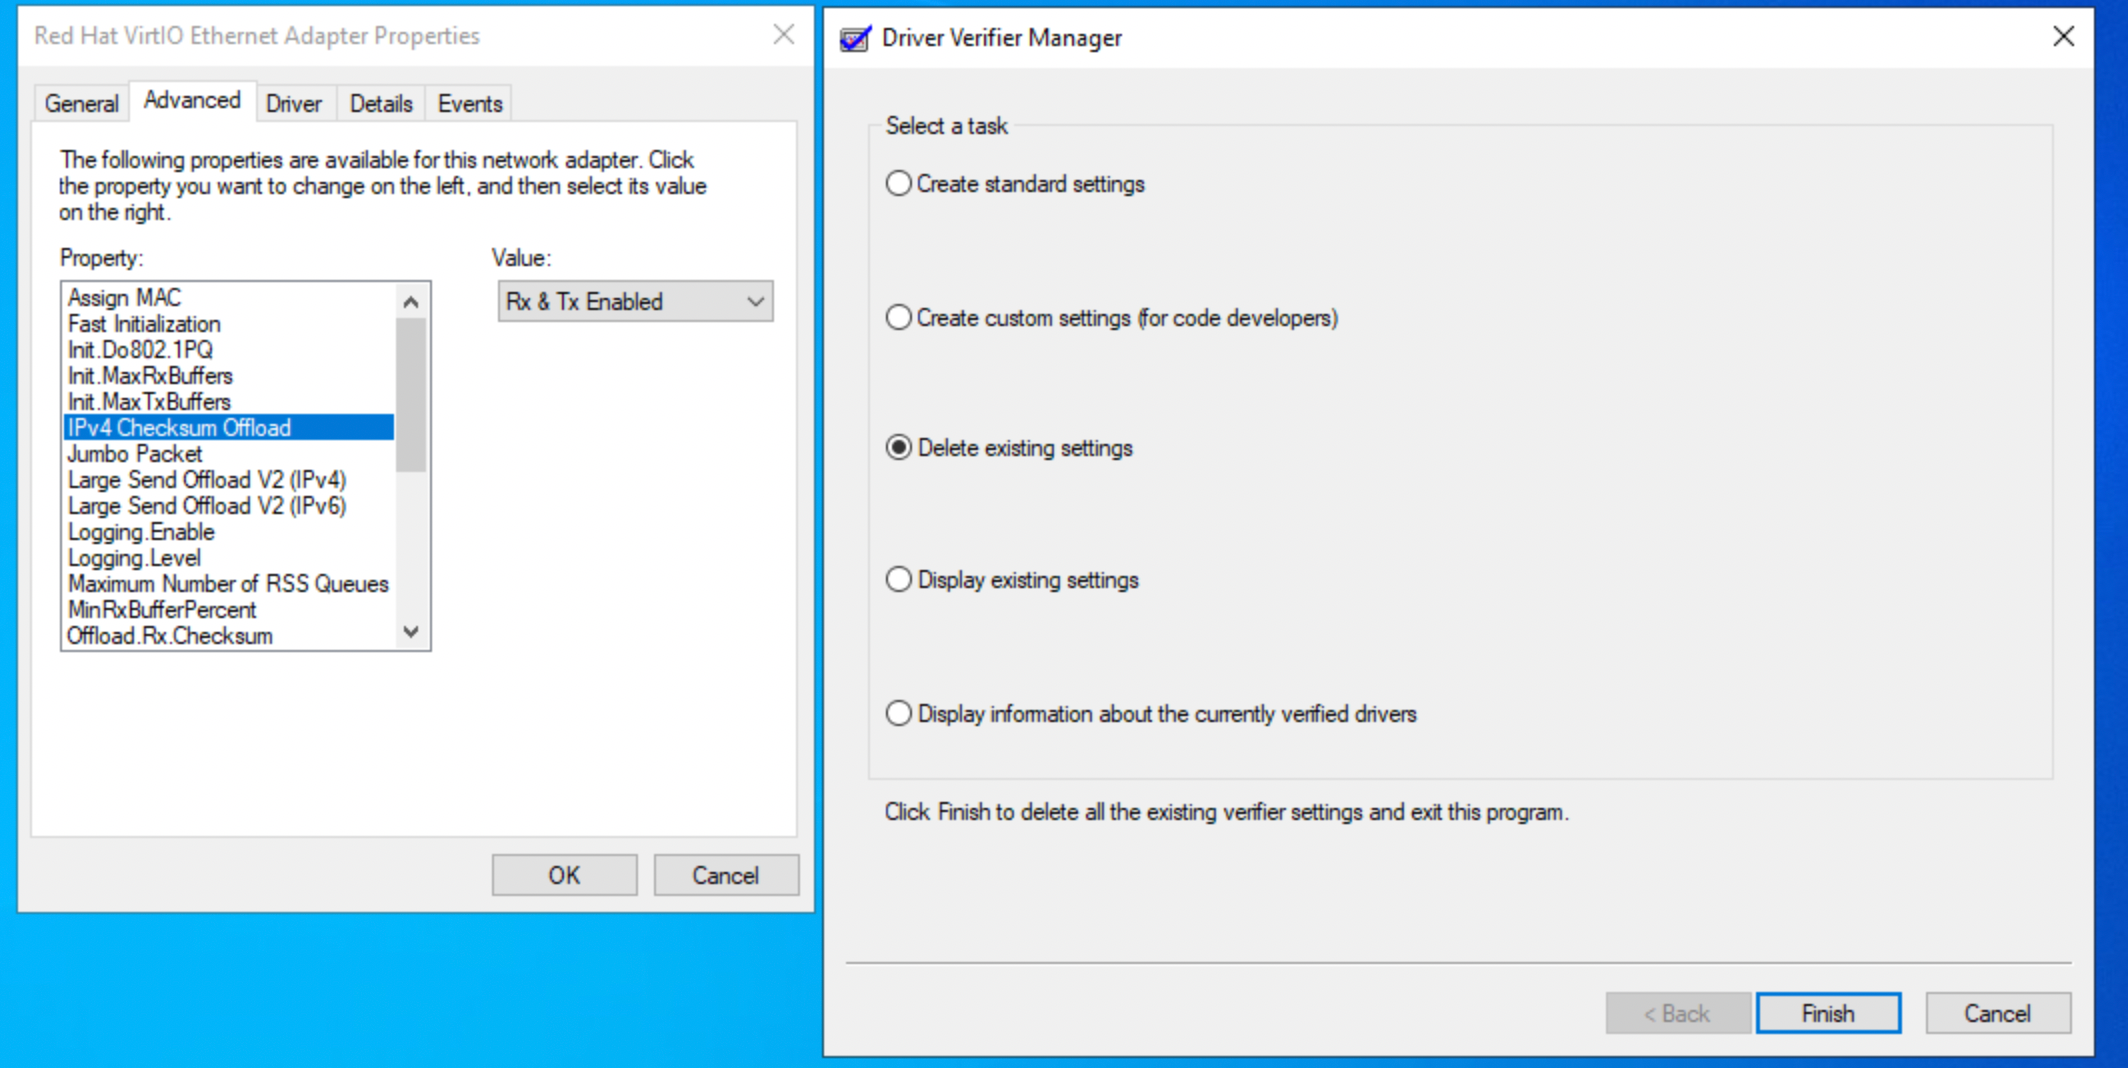Select Maximum Number of RSS Queues
This screenshot has width=2128, height=1068.
pyautogui.click(x=229, y=584)
